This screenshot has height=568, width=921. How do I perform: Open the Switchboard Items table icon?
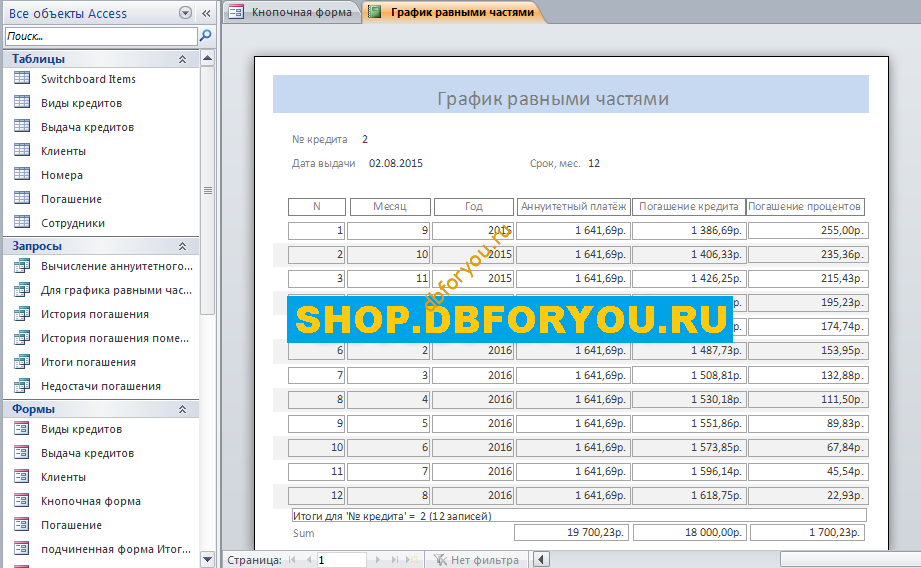22,78
